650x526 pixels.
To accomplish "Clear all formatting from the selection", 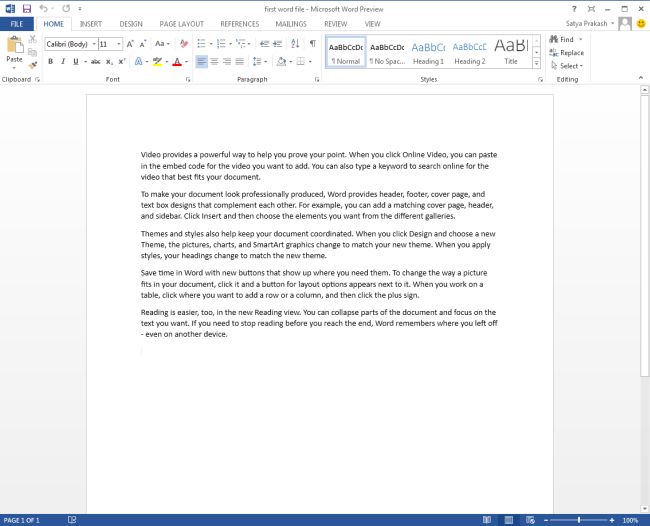I will click(184, 44).
